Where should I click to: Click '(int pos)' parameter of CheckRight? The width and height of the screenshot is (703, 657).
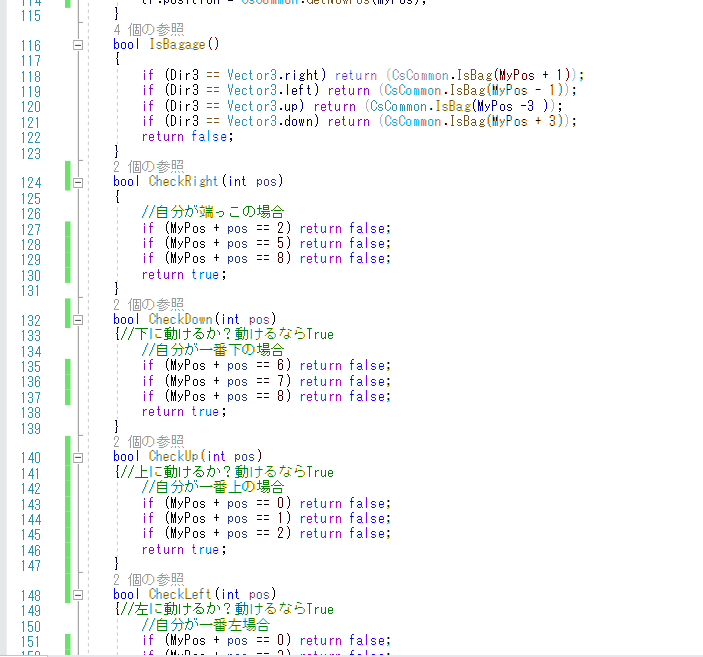[x=252, y=181]
